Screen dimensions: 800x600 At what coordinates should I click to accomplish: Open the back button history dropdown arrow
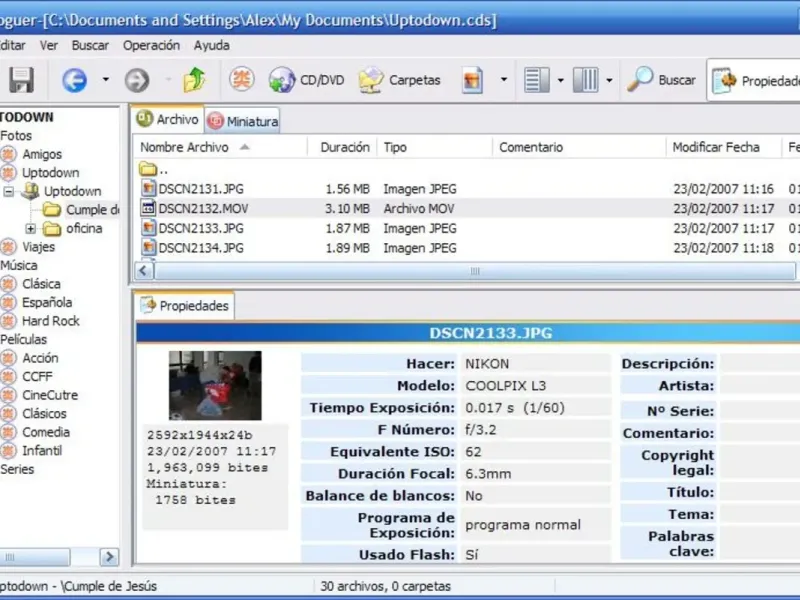(105, 80)
